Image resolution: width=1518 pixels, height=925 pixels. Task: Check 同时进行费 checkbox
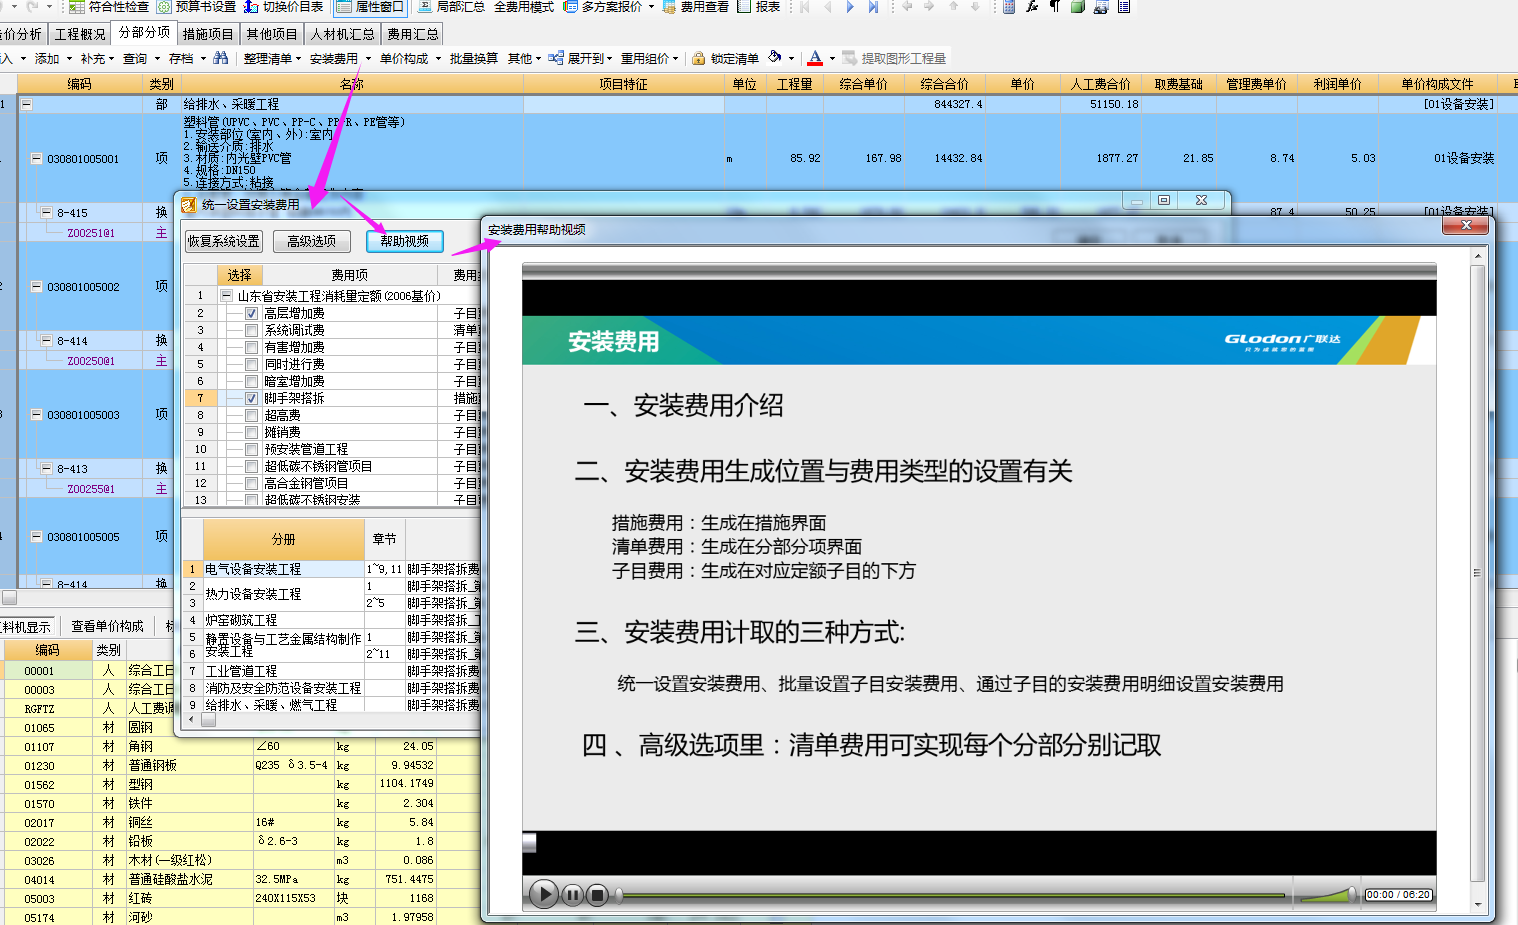(252, 364)
